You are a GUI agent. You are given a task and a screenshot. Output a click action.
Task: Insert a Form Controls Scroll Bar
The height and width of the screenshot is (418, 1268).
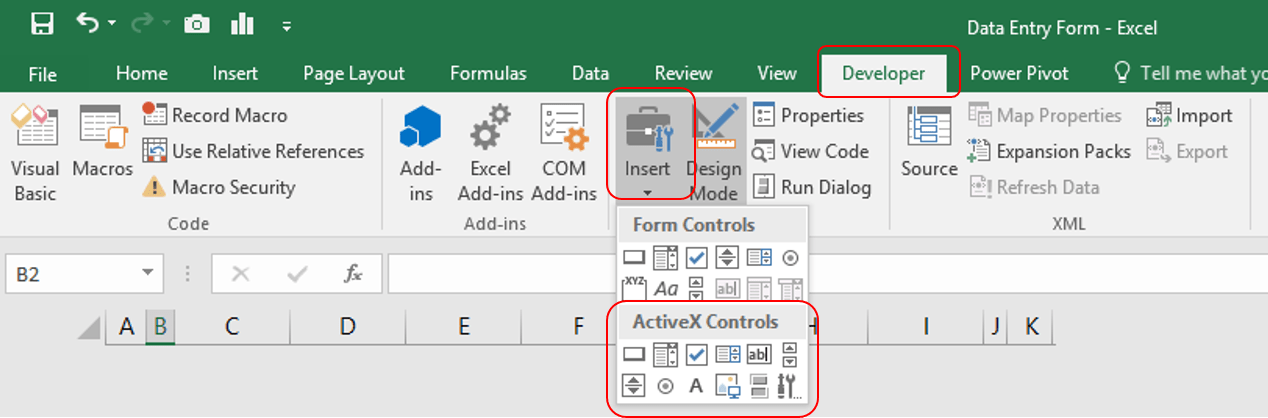697,288
